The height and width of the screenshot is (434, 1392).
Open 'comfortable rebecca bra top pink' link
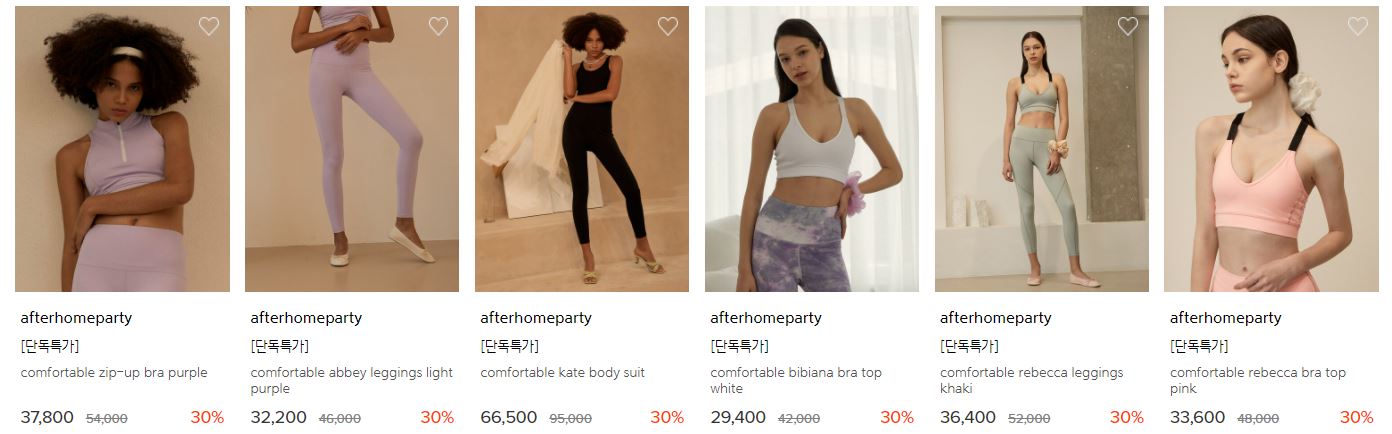click(x=1258, y=380)
